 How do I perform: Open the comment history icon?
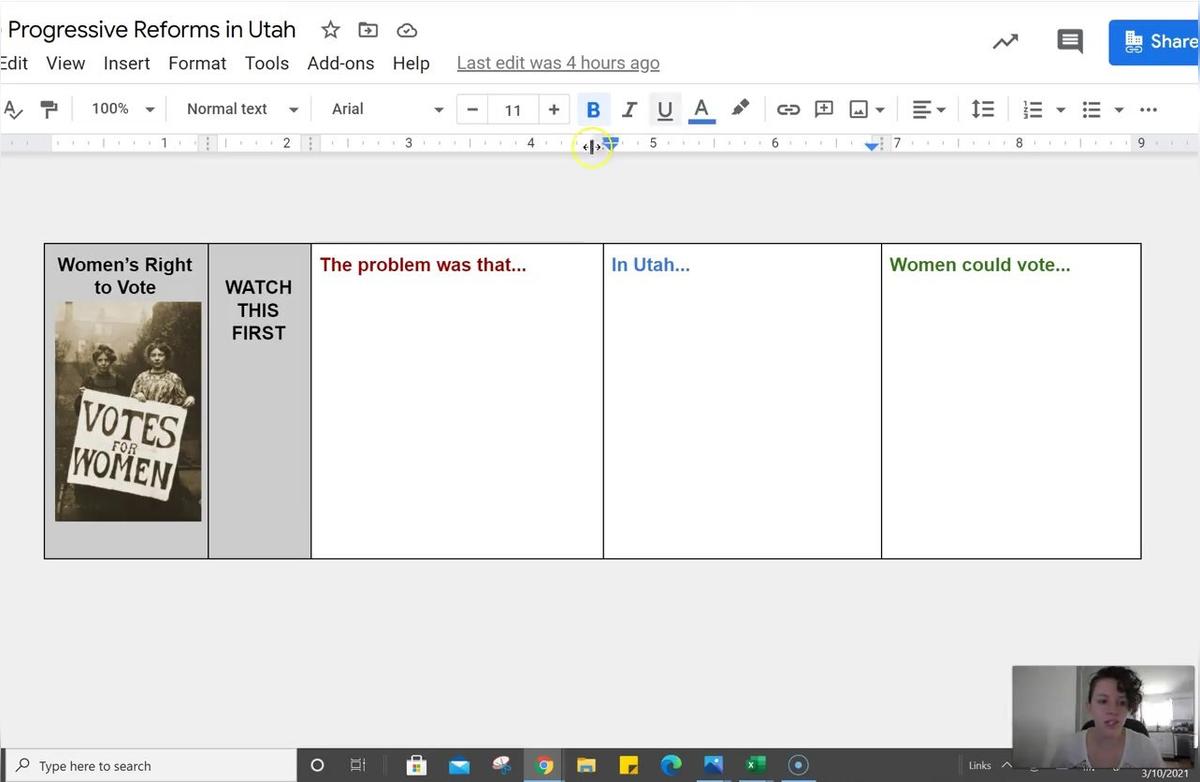tap(1069, 41)
